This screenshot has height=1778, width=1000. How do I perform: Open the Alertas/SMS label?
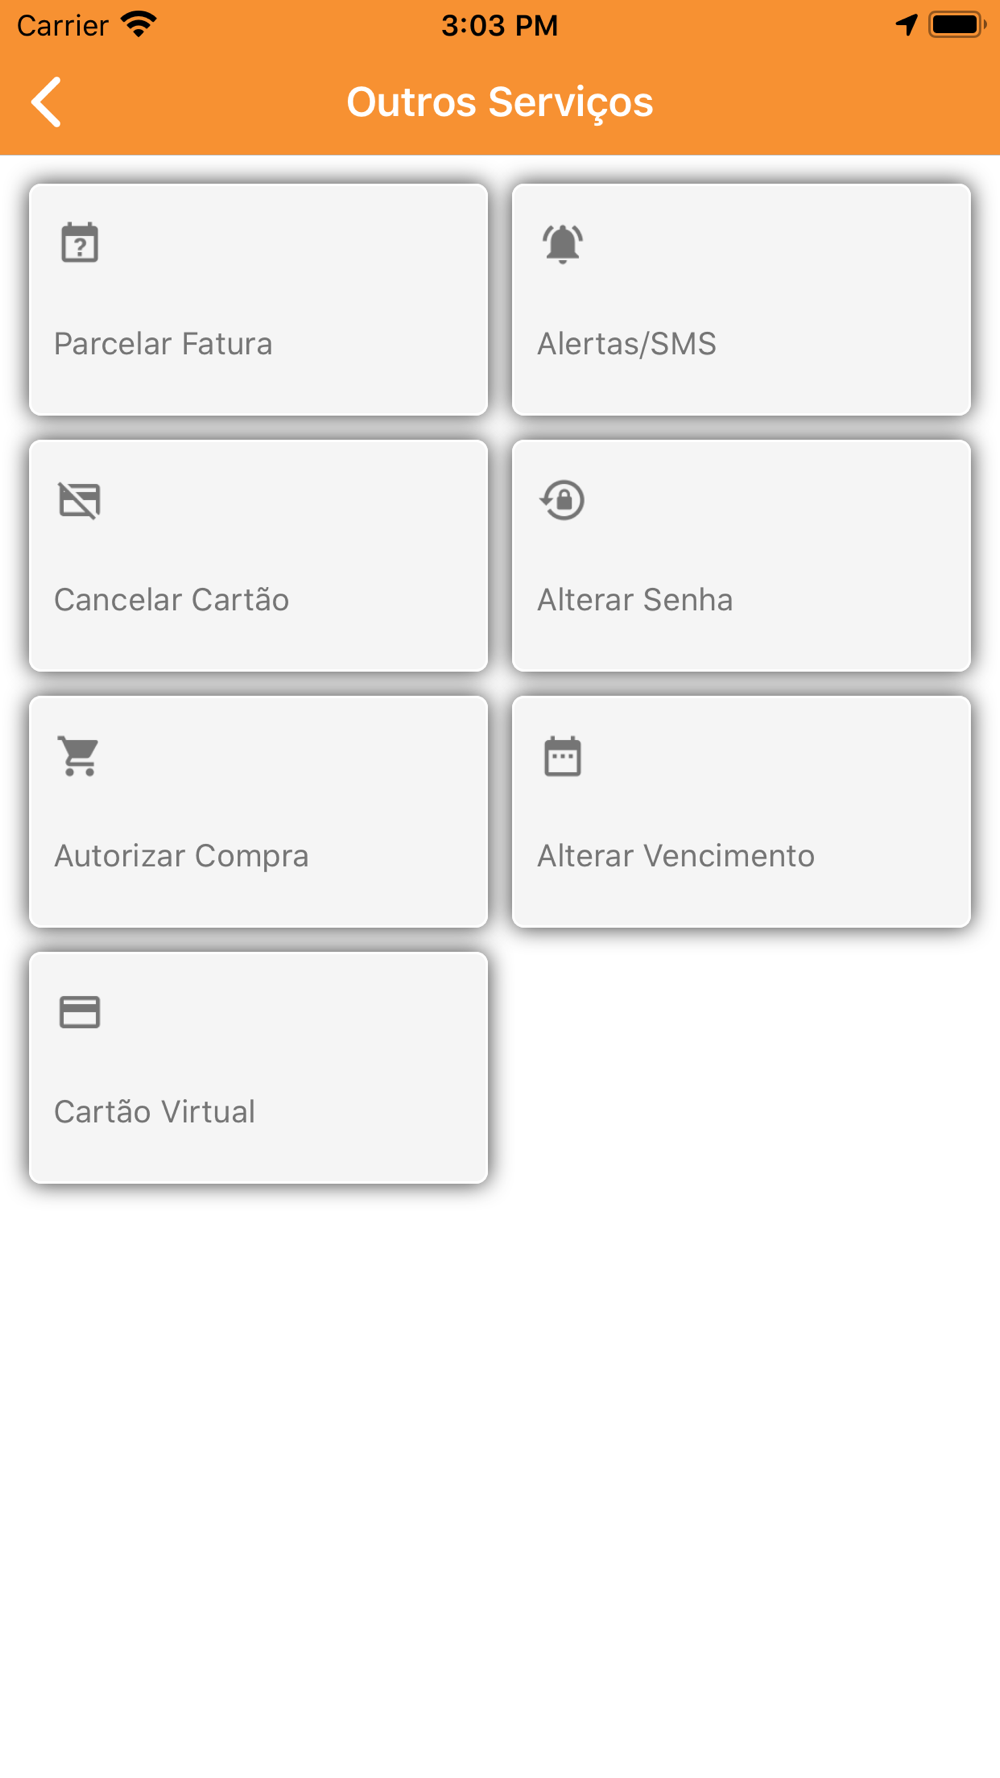point(627,344)
